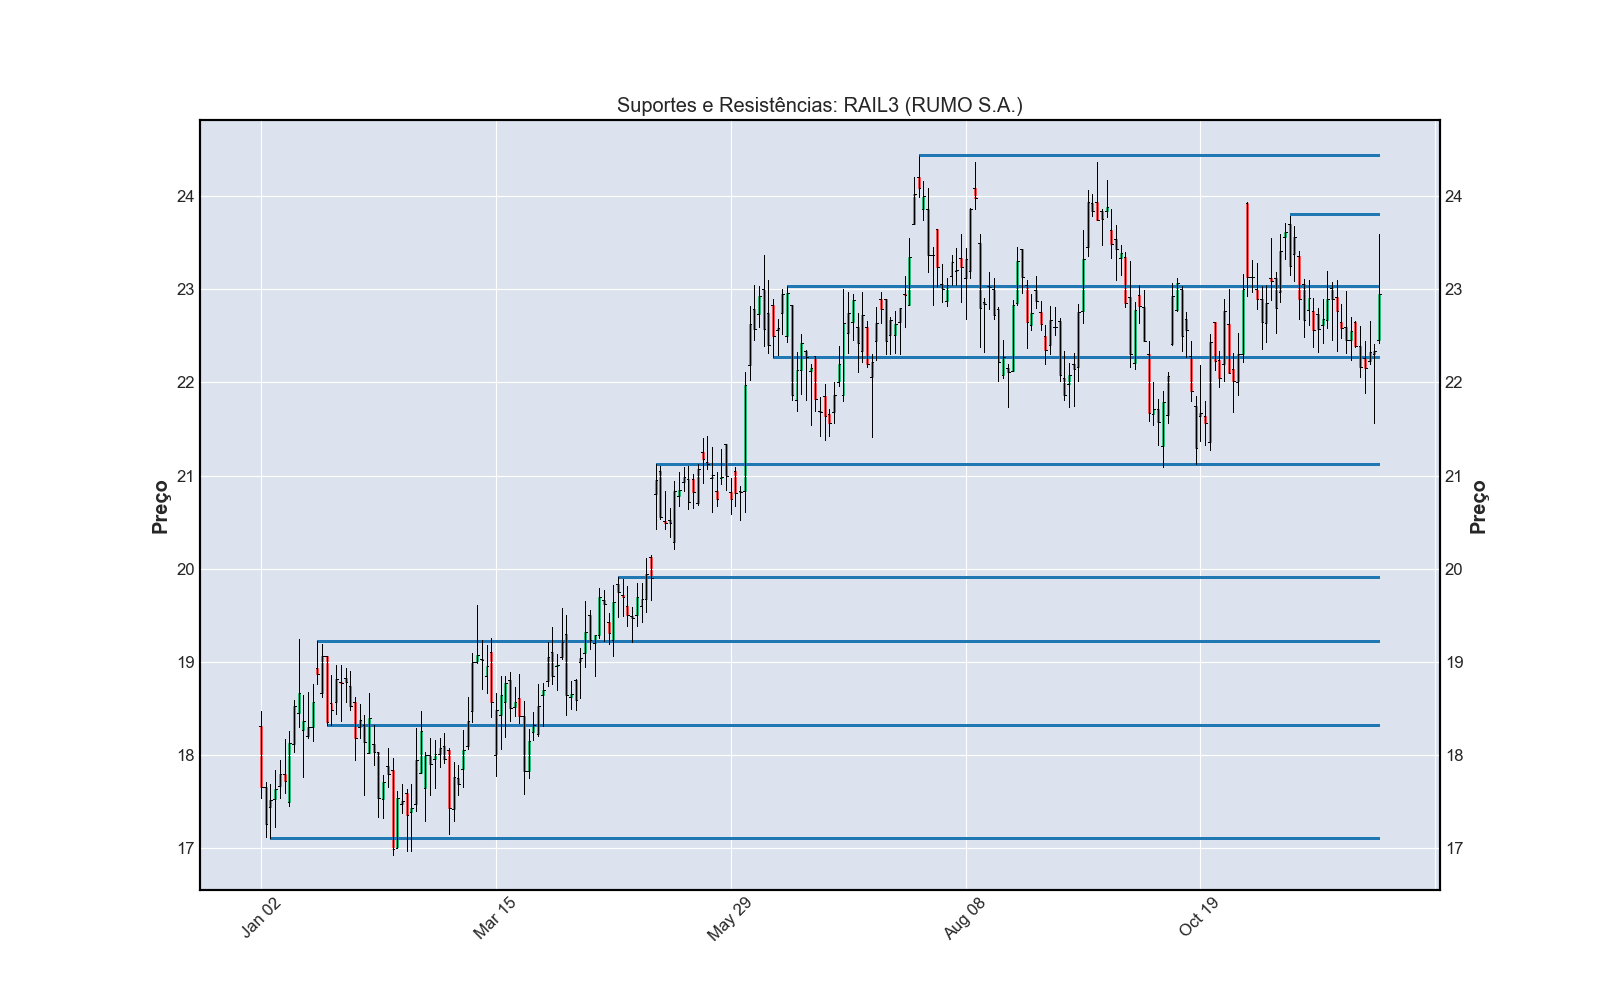The width and height of the screenshot is (1600, 1000).
Task: Click price tick 22 on left axis
Action: coord(185,383)
